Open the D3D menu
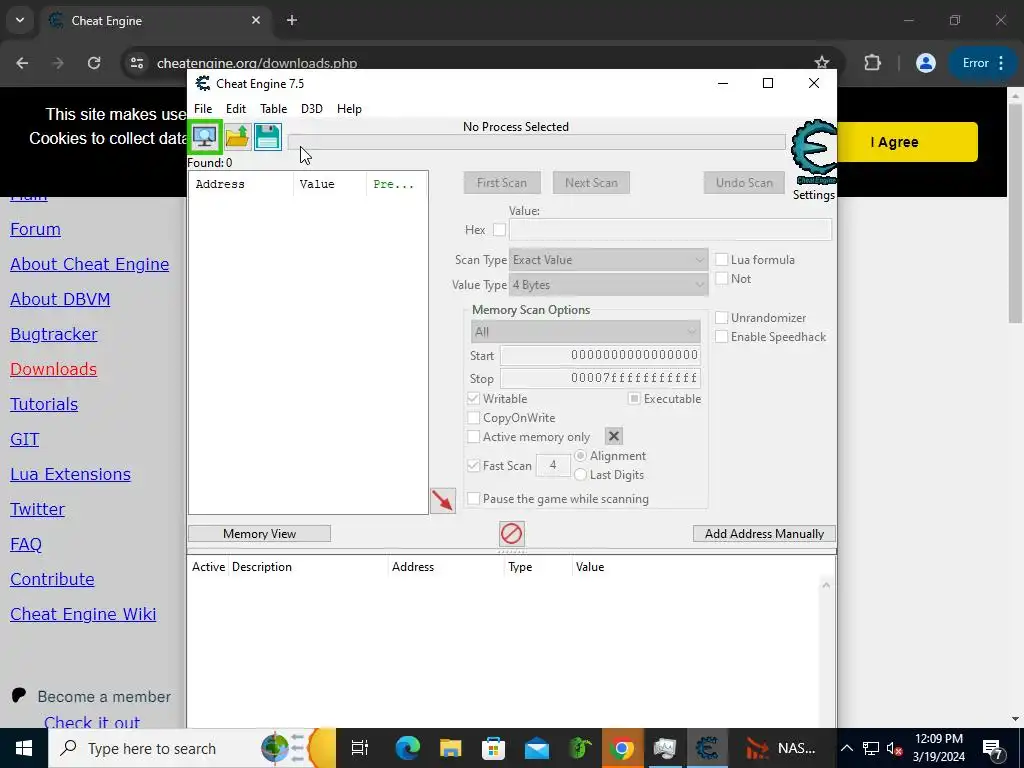This screenshot has width=1024, height=768. [x=312, y=108]
